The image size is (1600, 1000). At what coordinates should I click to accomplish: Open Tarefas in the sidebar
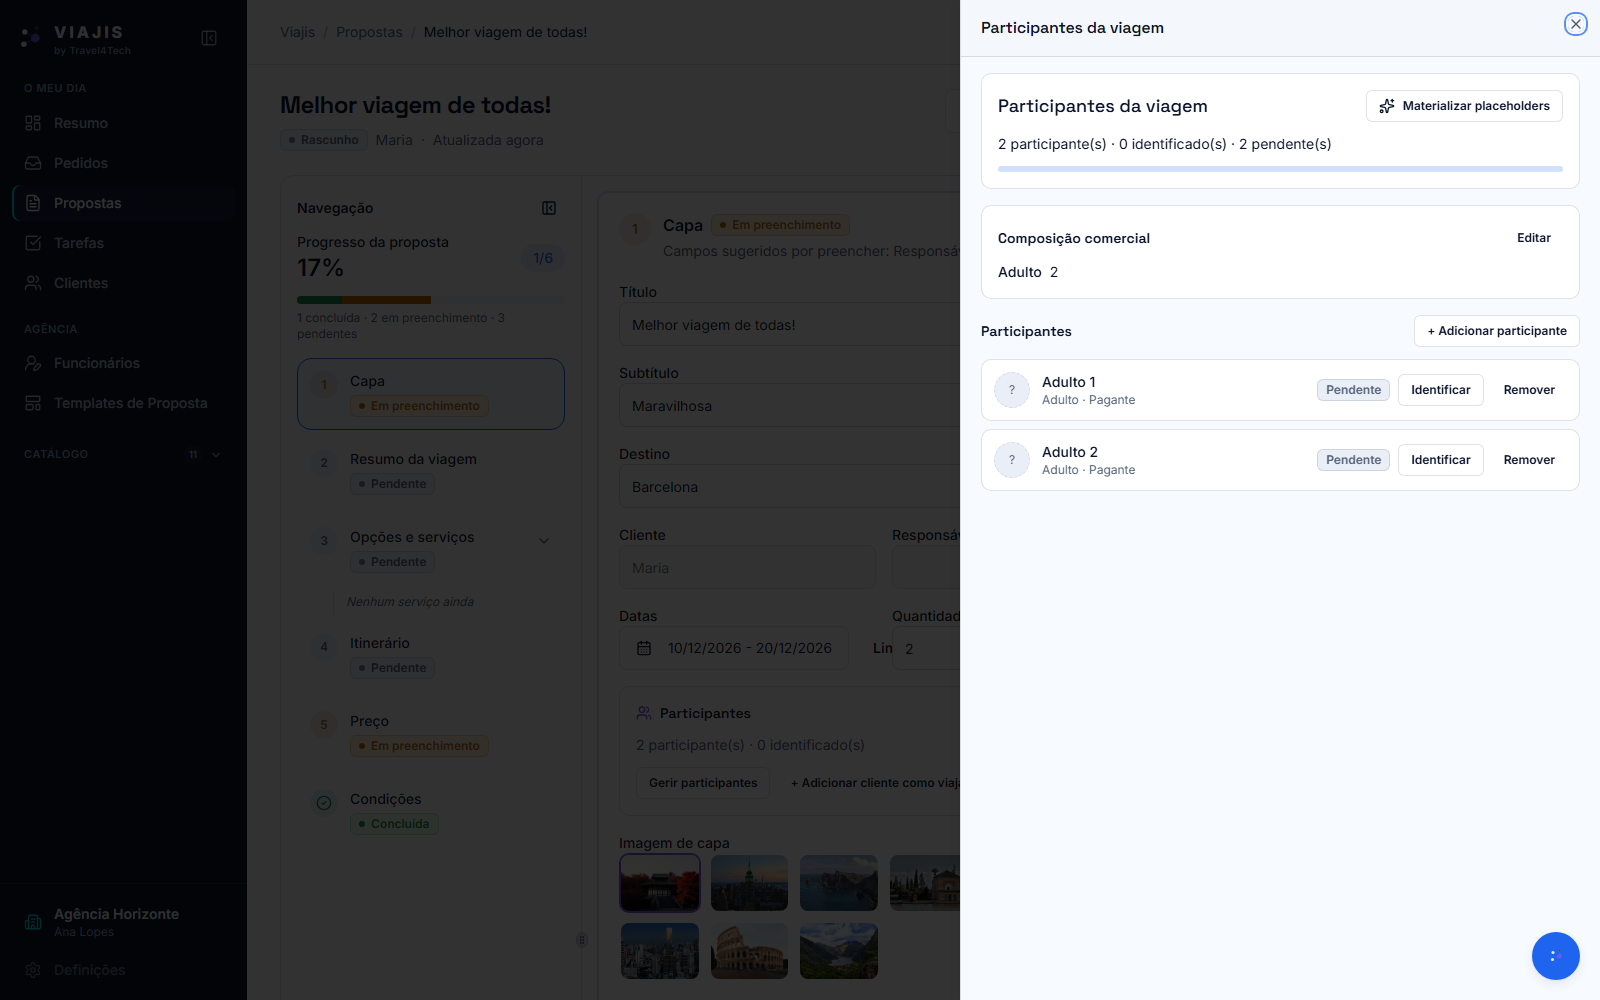point(123,243)
